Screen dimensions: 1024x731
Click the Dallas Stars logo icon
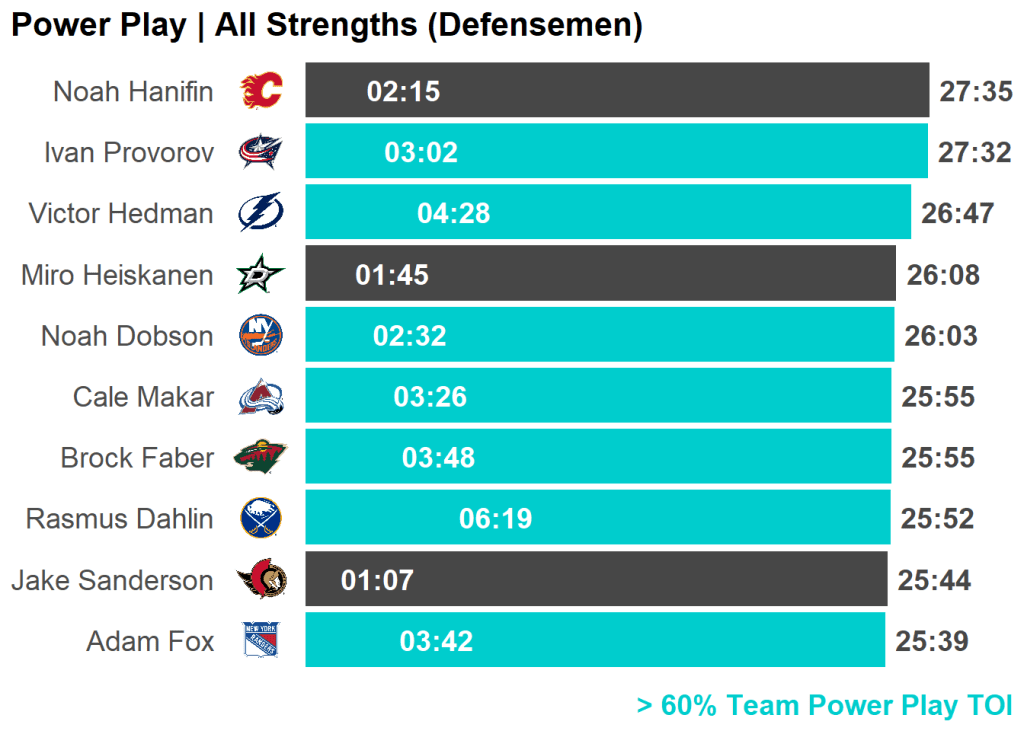click(x=261, y=275)
